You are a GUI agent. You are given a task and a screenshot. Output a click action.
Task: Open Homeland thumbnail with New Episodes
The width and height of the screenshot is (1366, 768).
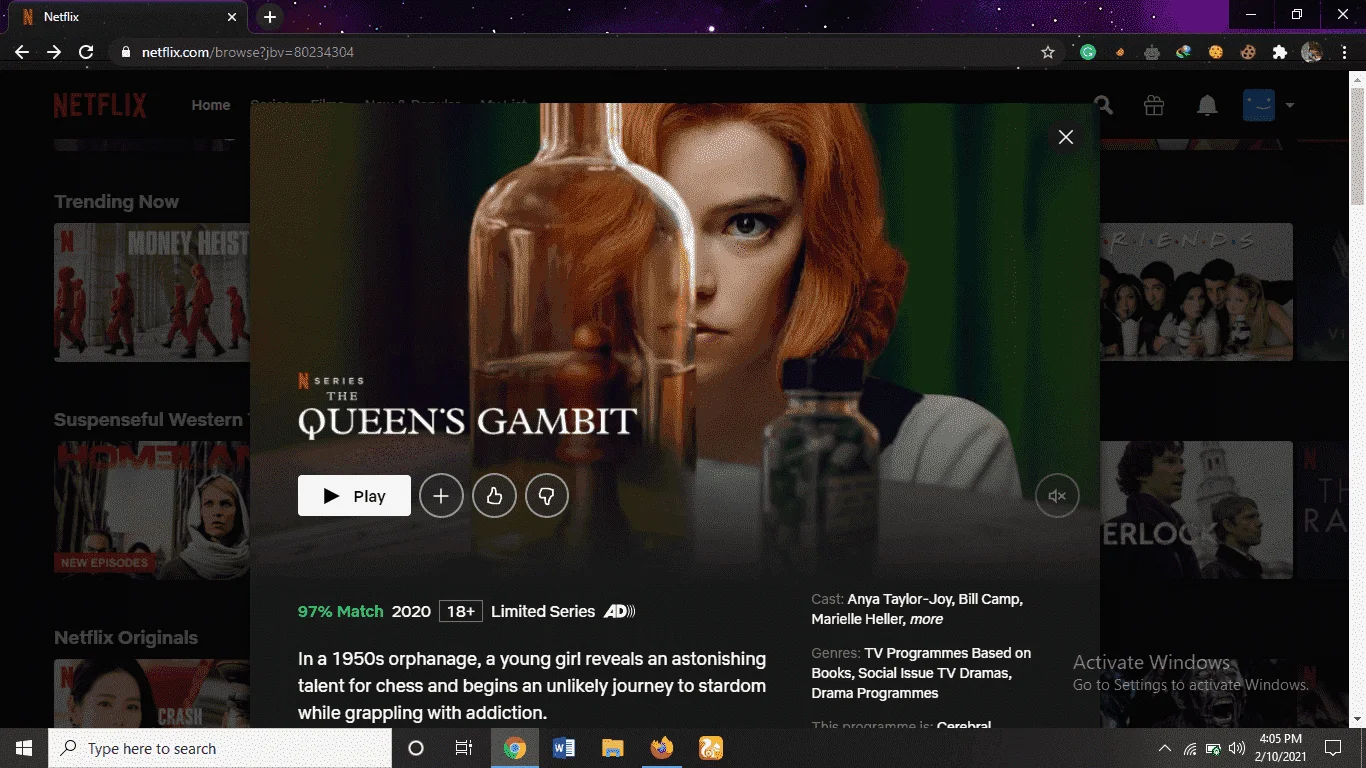pos(152,510)
